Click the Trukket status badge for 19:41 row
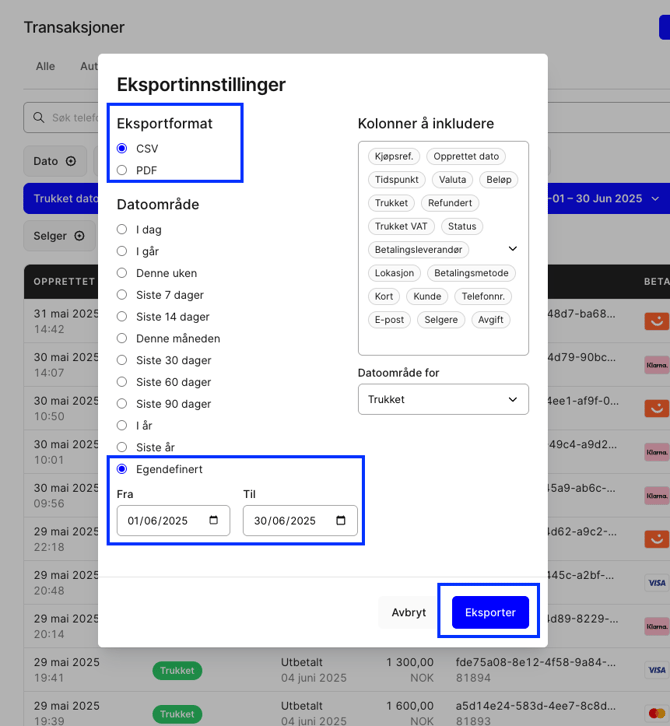Image resolution: width=670 pixels, height=726 pixels. 177,670
